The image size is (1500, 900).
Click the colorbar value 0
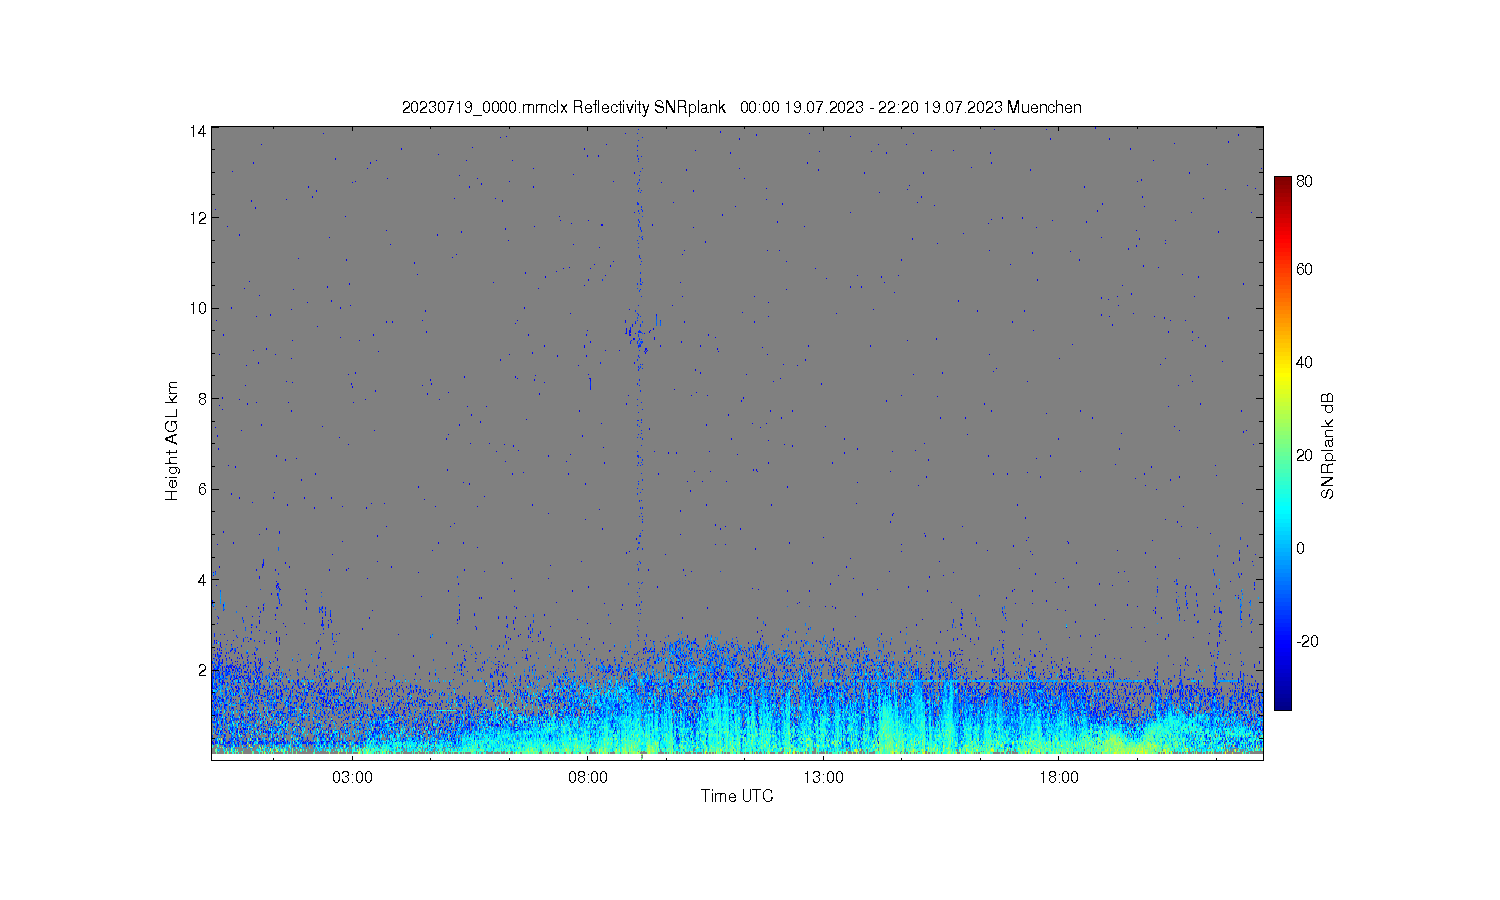[x=1300, y=548]
